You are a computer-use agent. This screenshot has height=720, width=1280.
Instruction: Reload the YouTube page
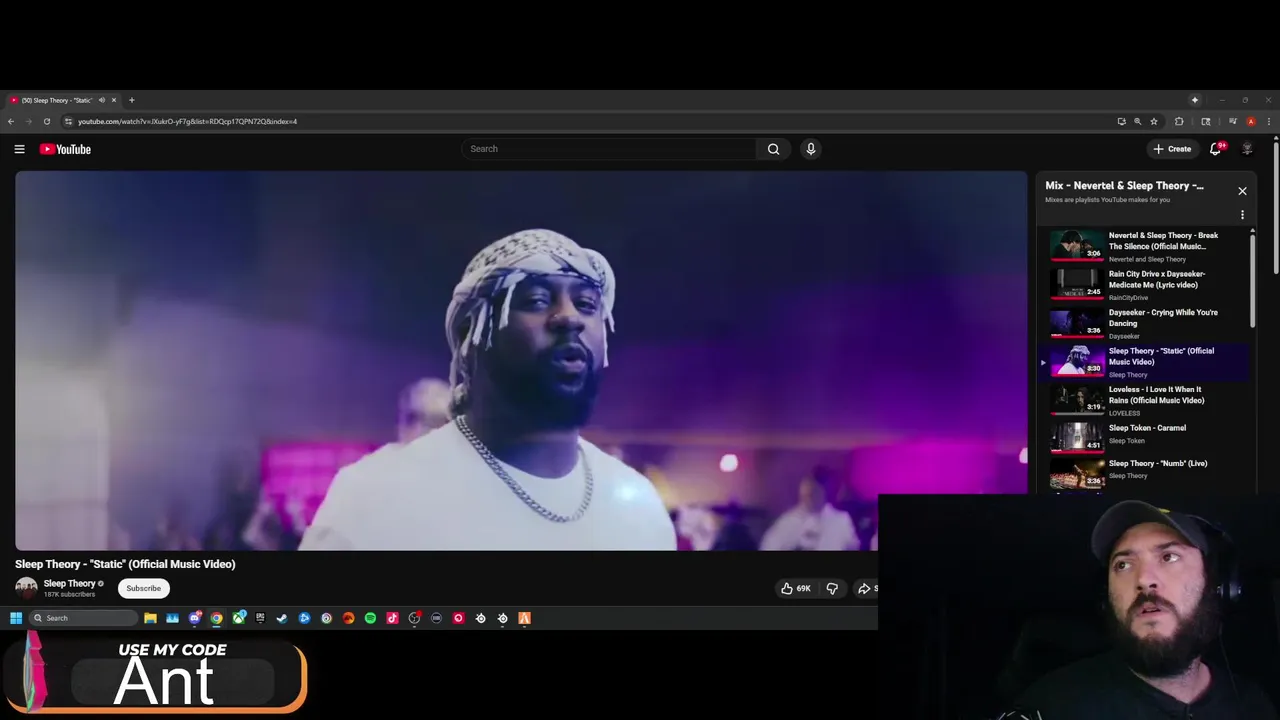pos(46,121)
